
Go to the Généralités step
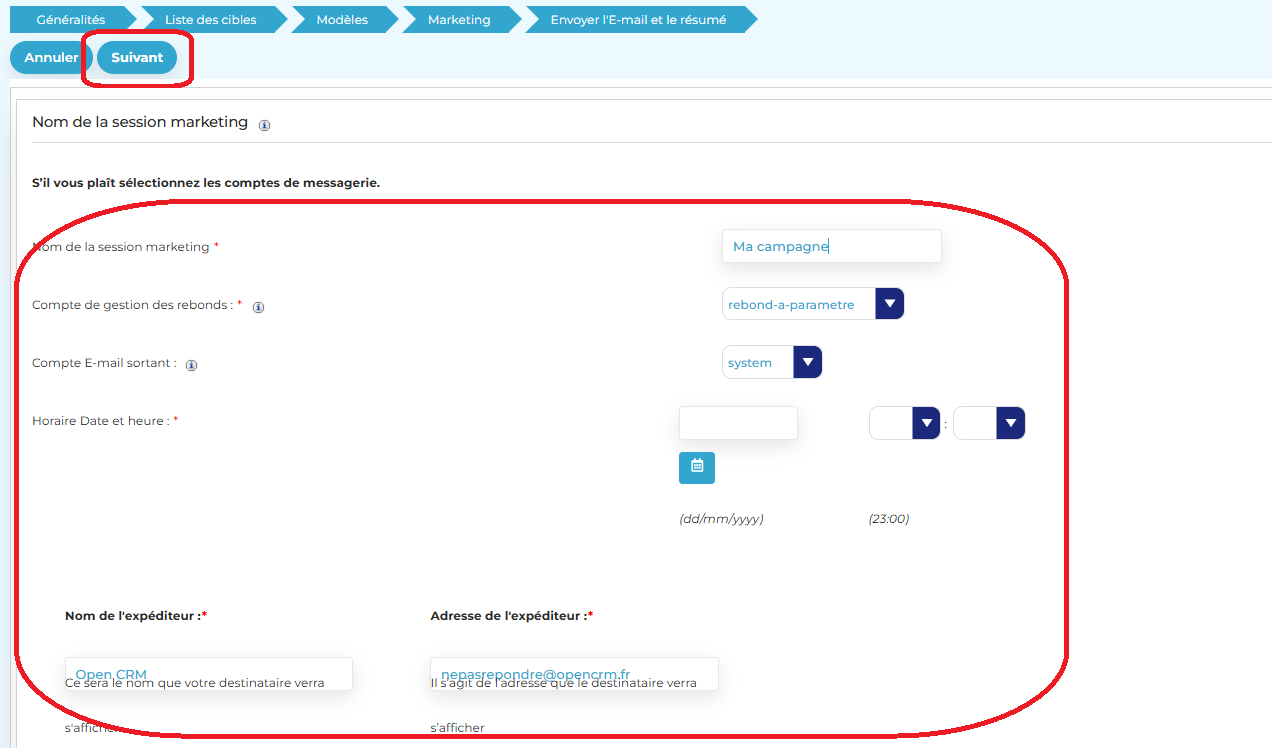[x=70, y=20]
